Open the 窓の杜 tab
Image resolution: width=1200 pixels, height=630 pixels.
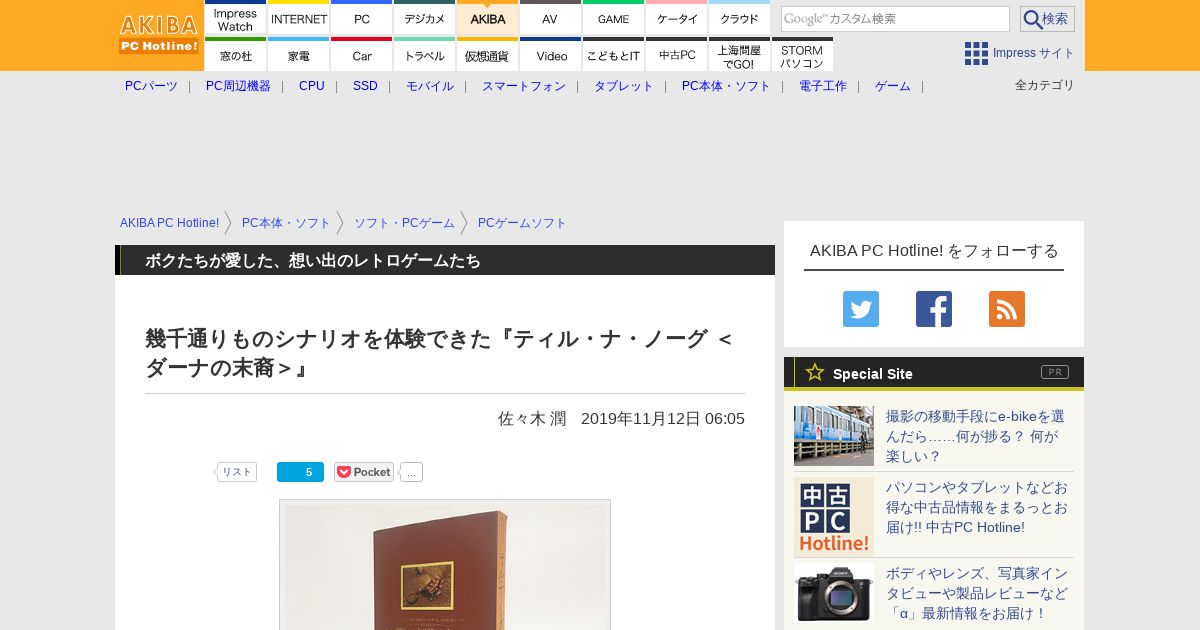(x=235, y=55)
